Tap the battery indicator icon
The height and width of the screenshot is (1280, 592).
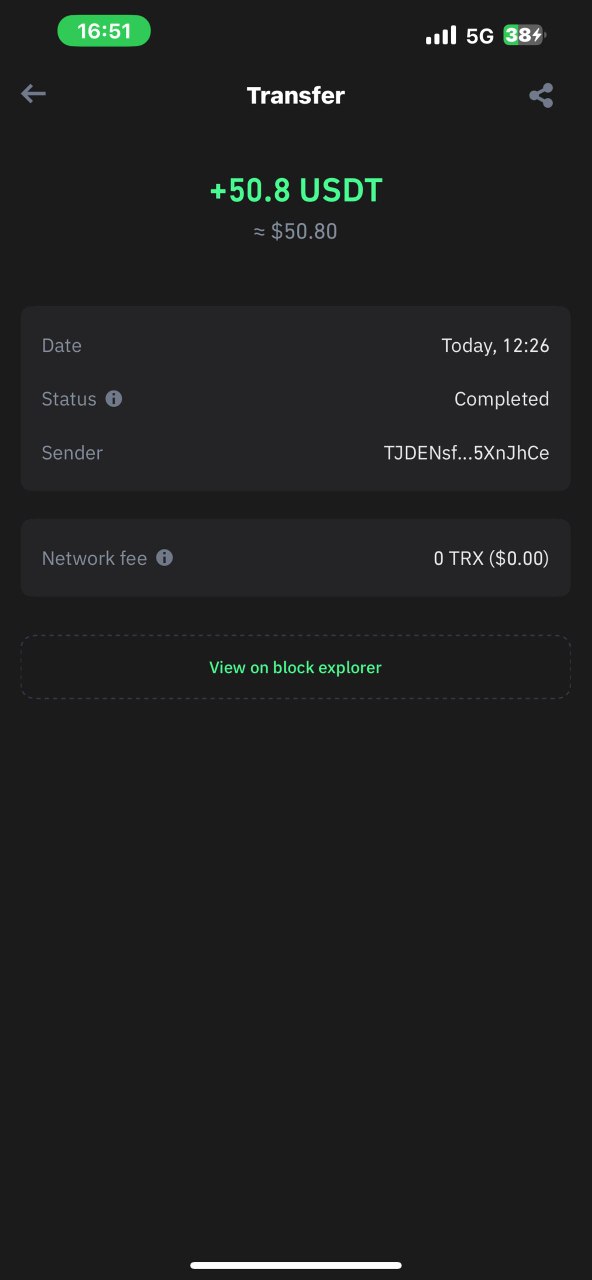coord(525,35)
